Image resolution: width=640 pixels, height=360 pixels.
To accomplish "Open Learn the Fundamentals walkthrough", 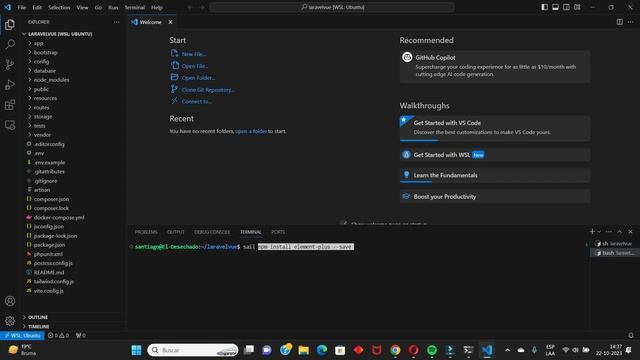I will [x=495, y=175].
